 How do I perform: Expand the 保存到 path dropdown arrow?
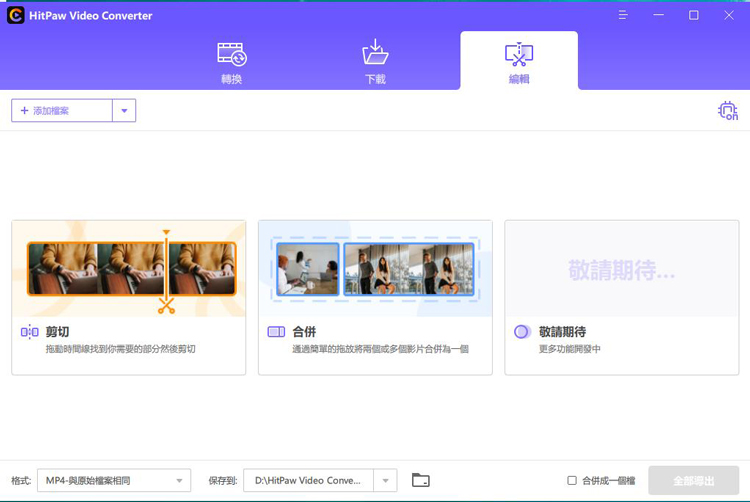[386, 480]
